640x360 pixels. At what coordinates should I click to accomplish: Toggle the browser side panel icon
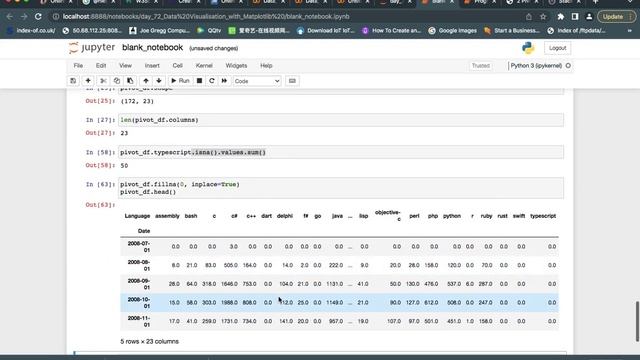[x=575, y=17]
